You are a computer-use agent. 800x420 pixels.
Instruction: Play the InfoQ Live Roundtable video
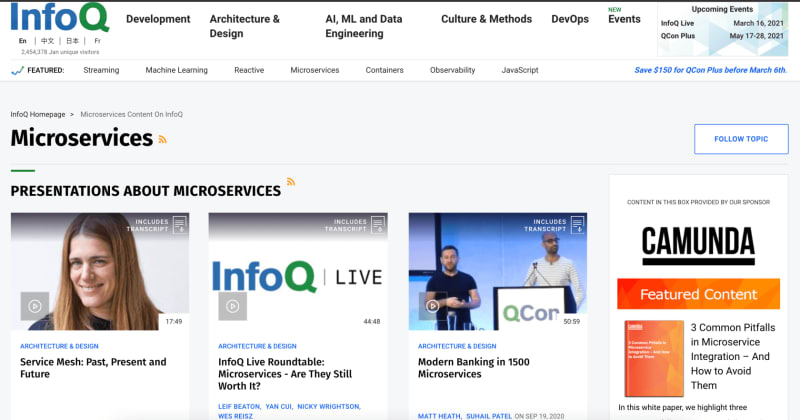(x=233, y=306)
